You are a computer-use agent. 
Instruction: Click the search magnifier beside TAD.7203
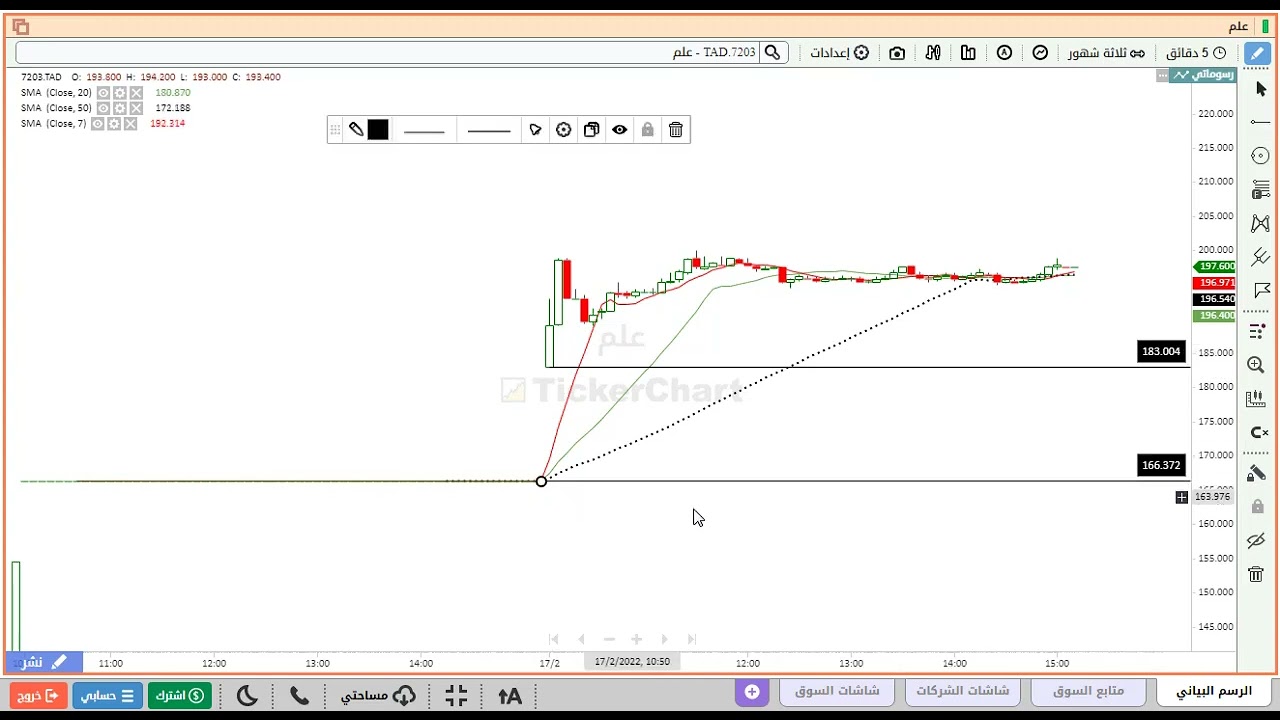(772, 52)
